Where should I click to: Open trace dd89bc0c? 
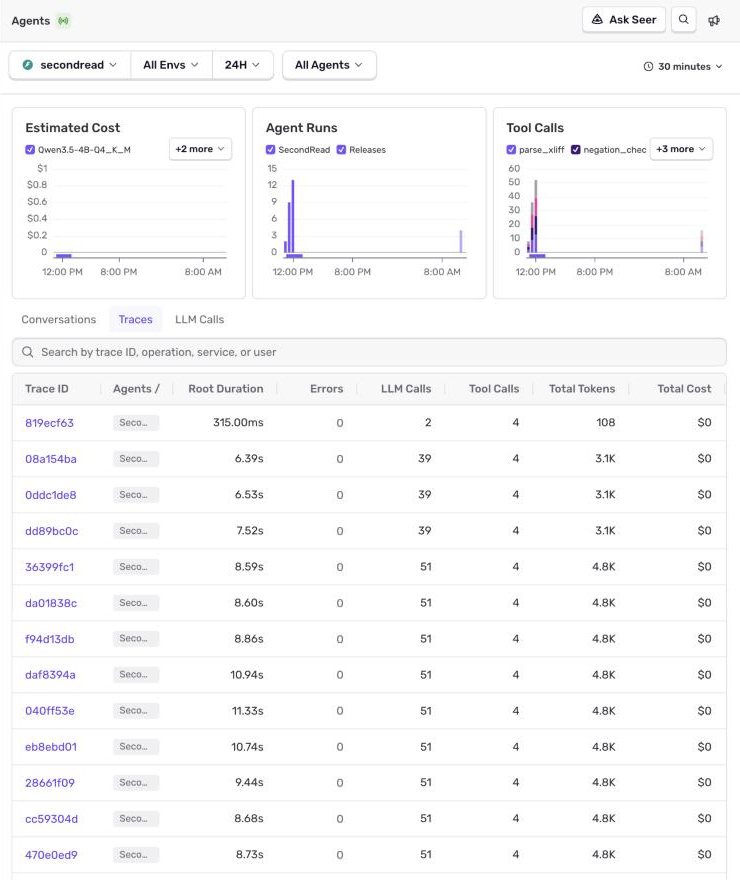coord(52,530)
